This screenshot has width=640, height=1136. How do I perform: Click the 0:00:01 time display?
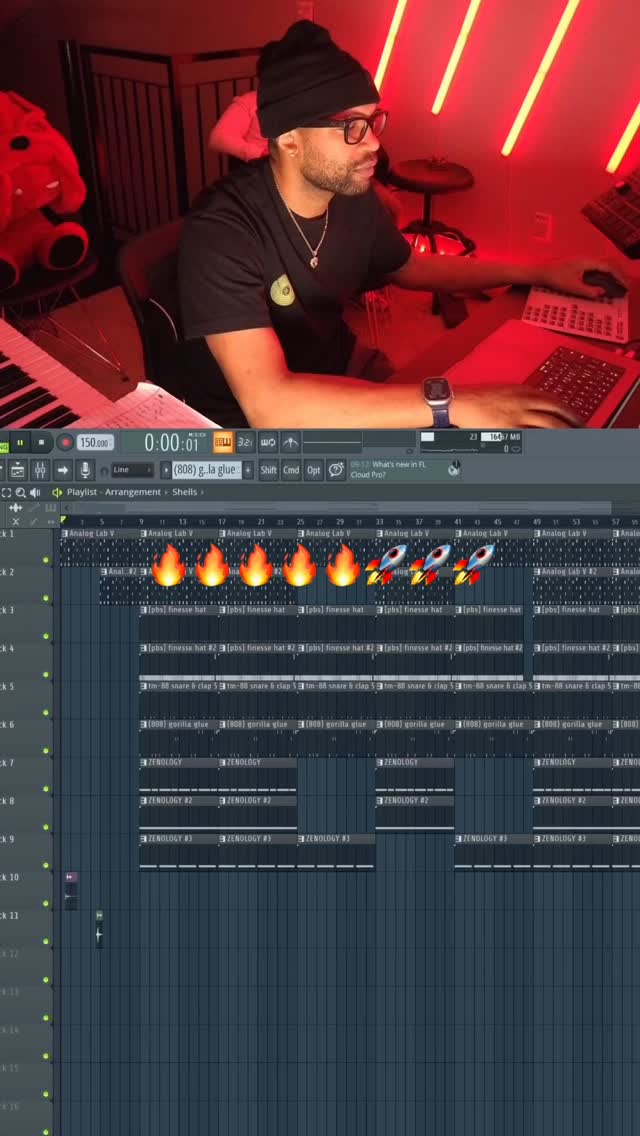172,442
